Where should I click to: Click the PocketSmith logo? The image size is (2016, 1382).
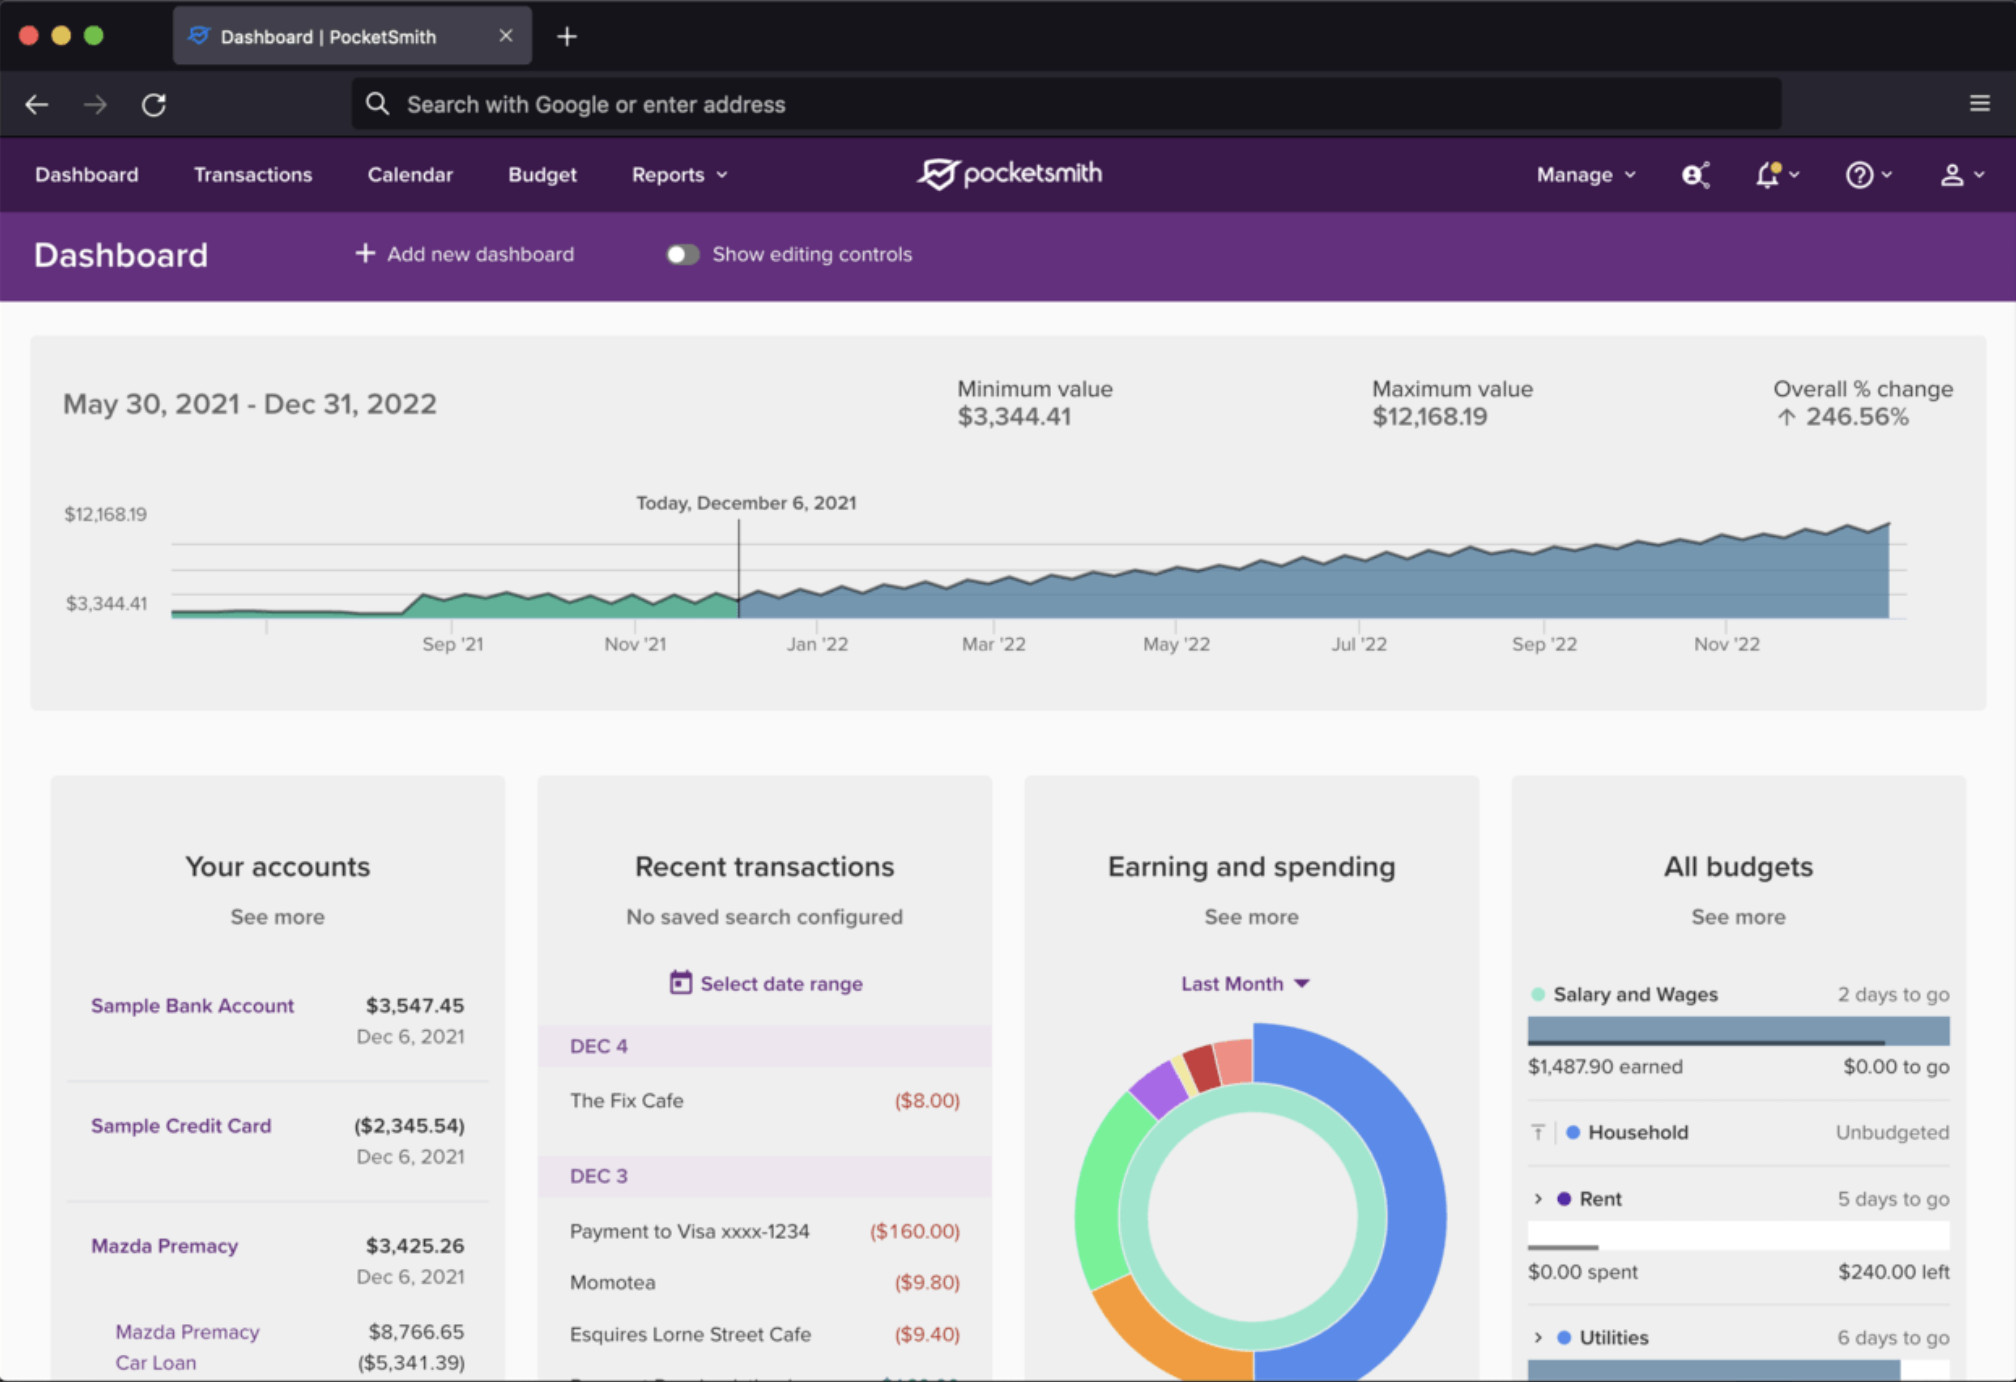(x=1010, y=174)
